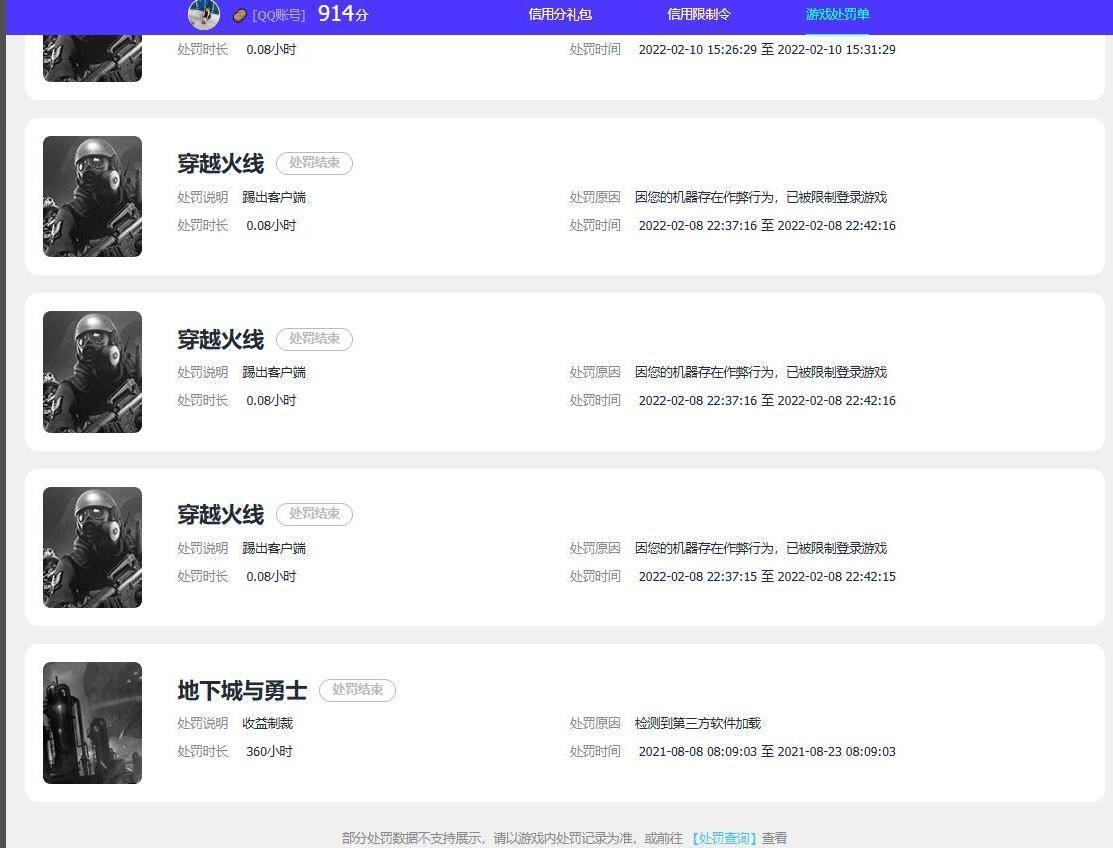Click the 地下城与勇士 title text
Screen dimensions: 1113x848
pos(240,690)
